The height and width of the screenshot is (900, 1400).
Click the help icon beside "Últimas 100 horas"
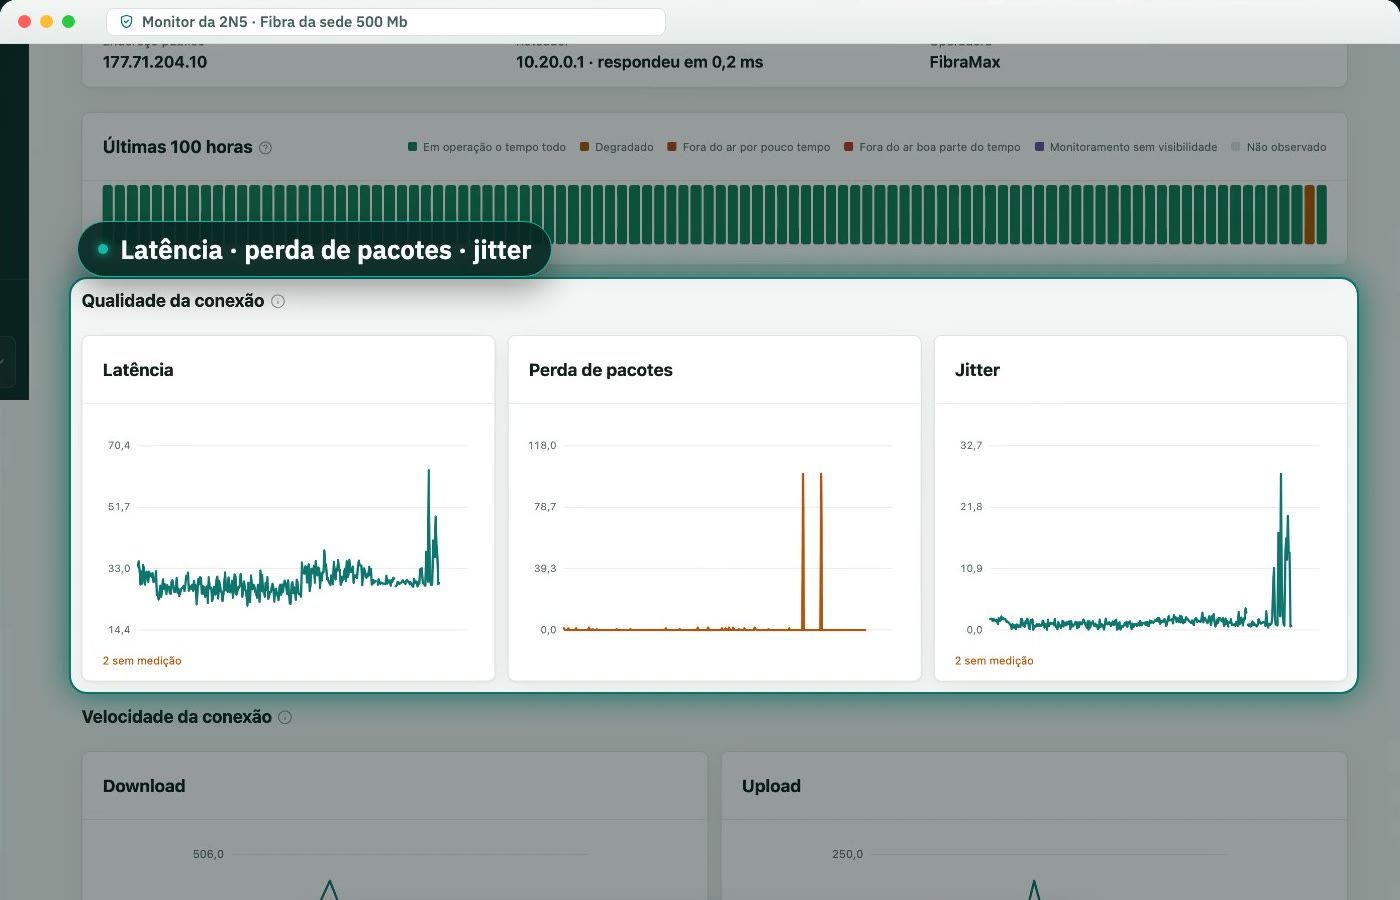point(265,148)
